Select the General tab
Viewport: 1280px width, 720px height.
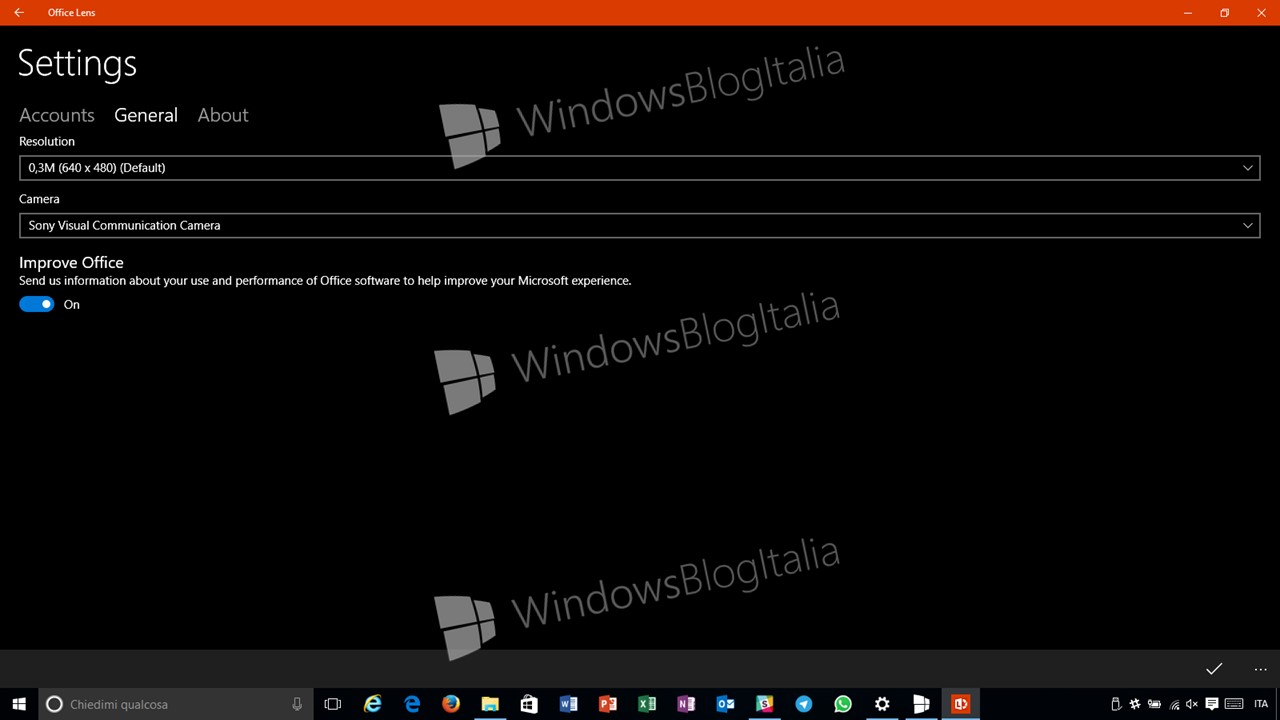tap(146, 115)
